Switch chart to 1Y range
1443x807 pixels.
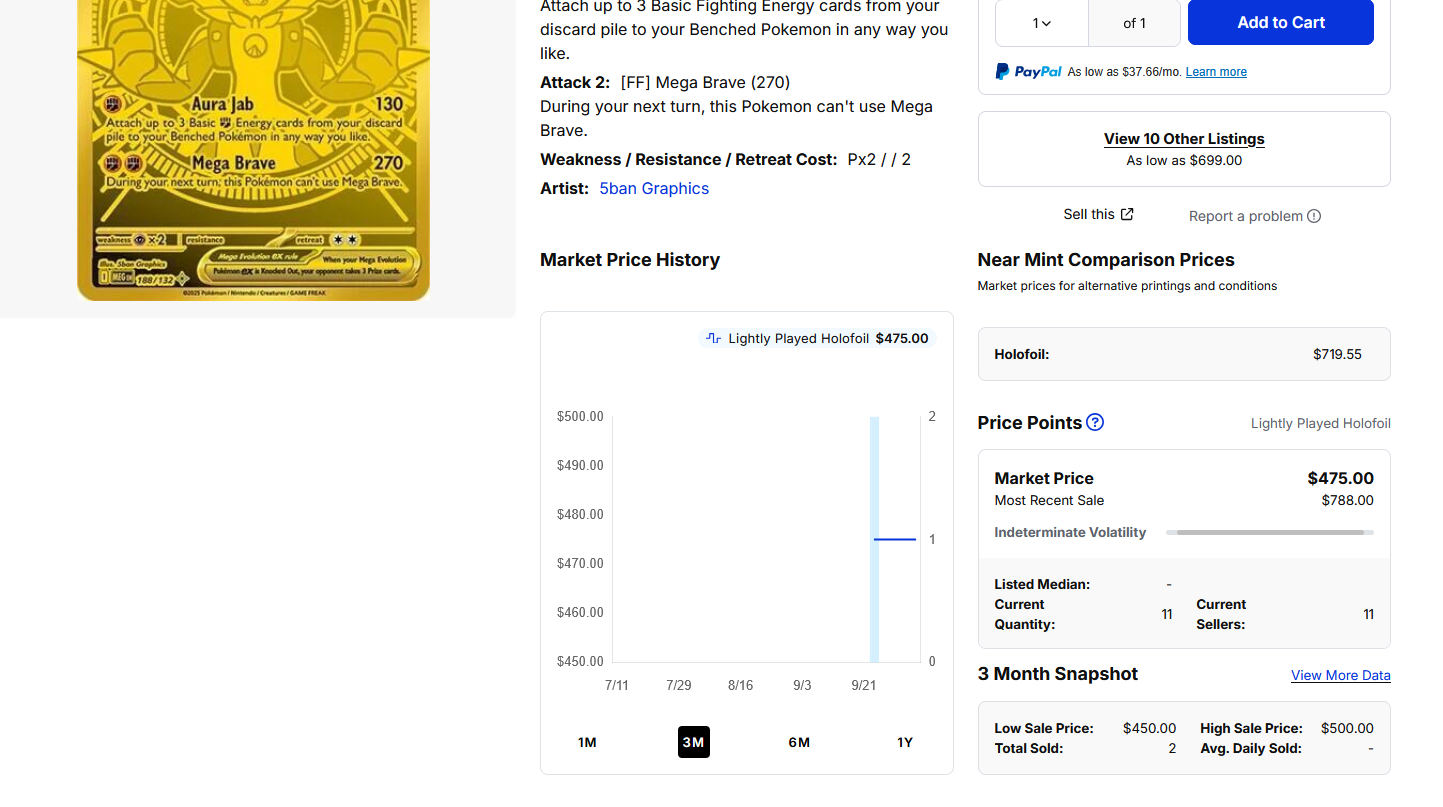pyautogui.click(x=905, y=742)
